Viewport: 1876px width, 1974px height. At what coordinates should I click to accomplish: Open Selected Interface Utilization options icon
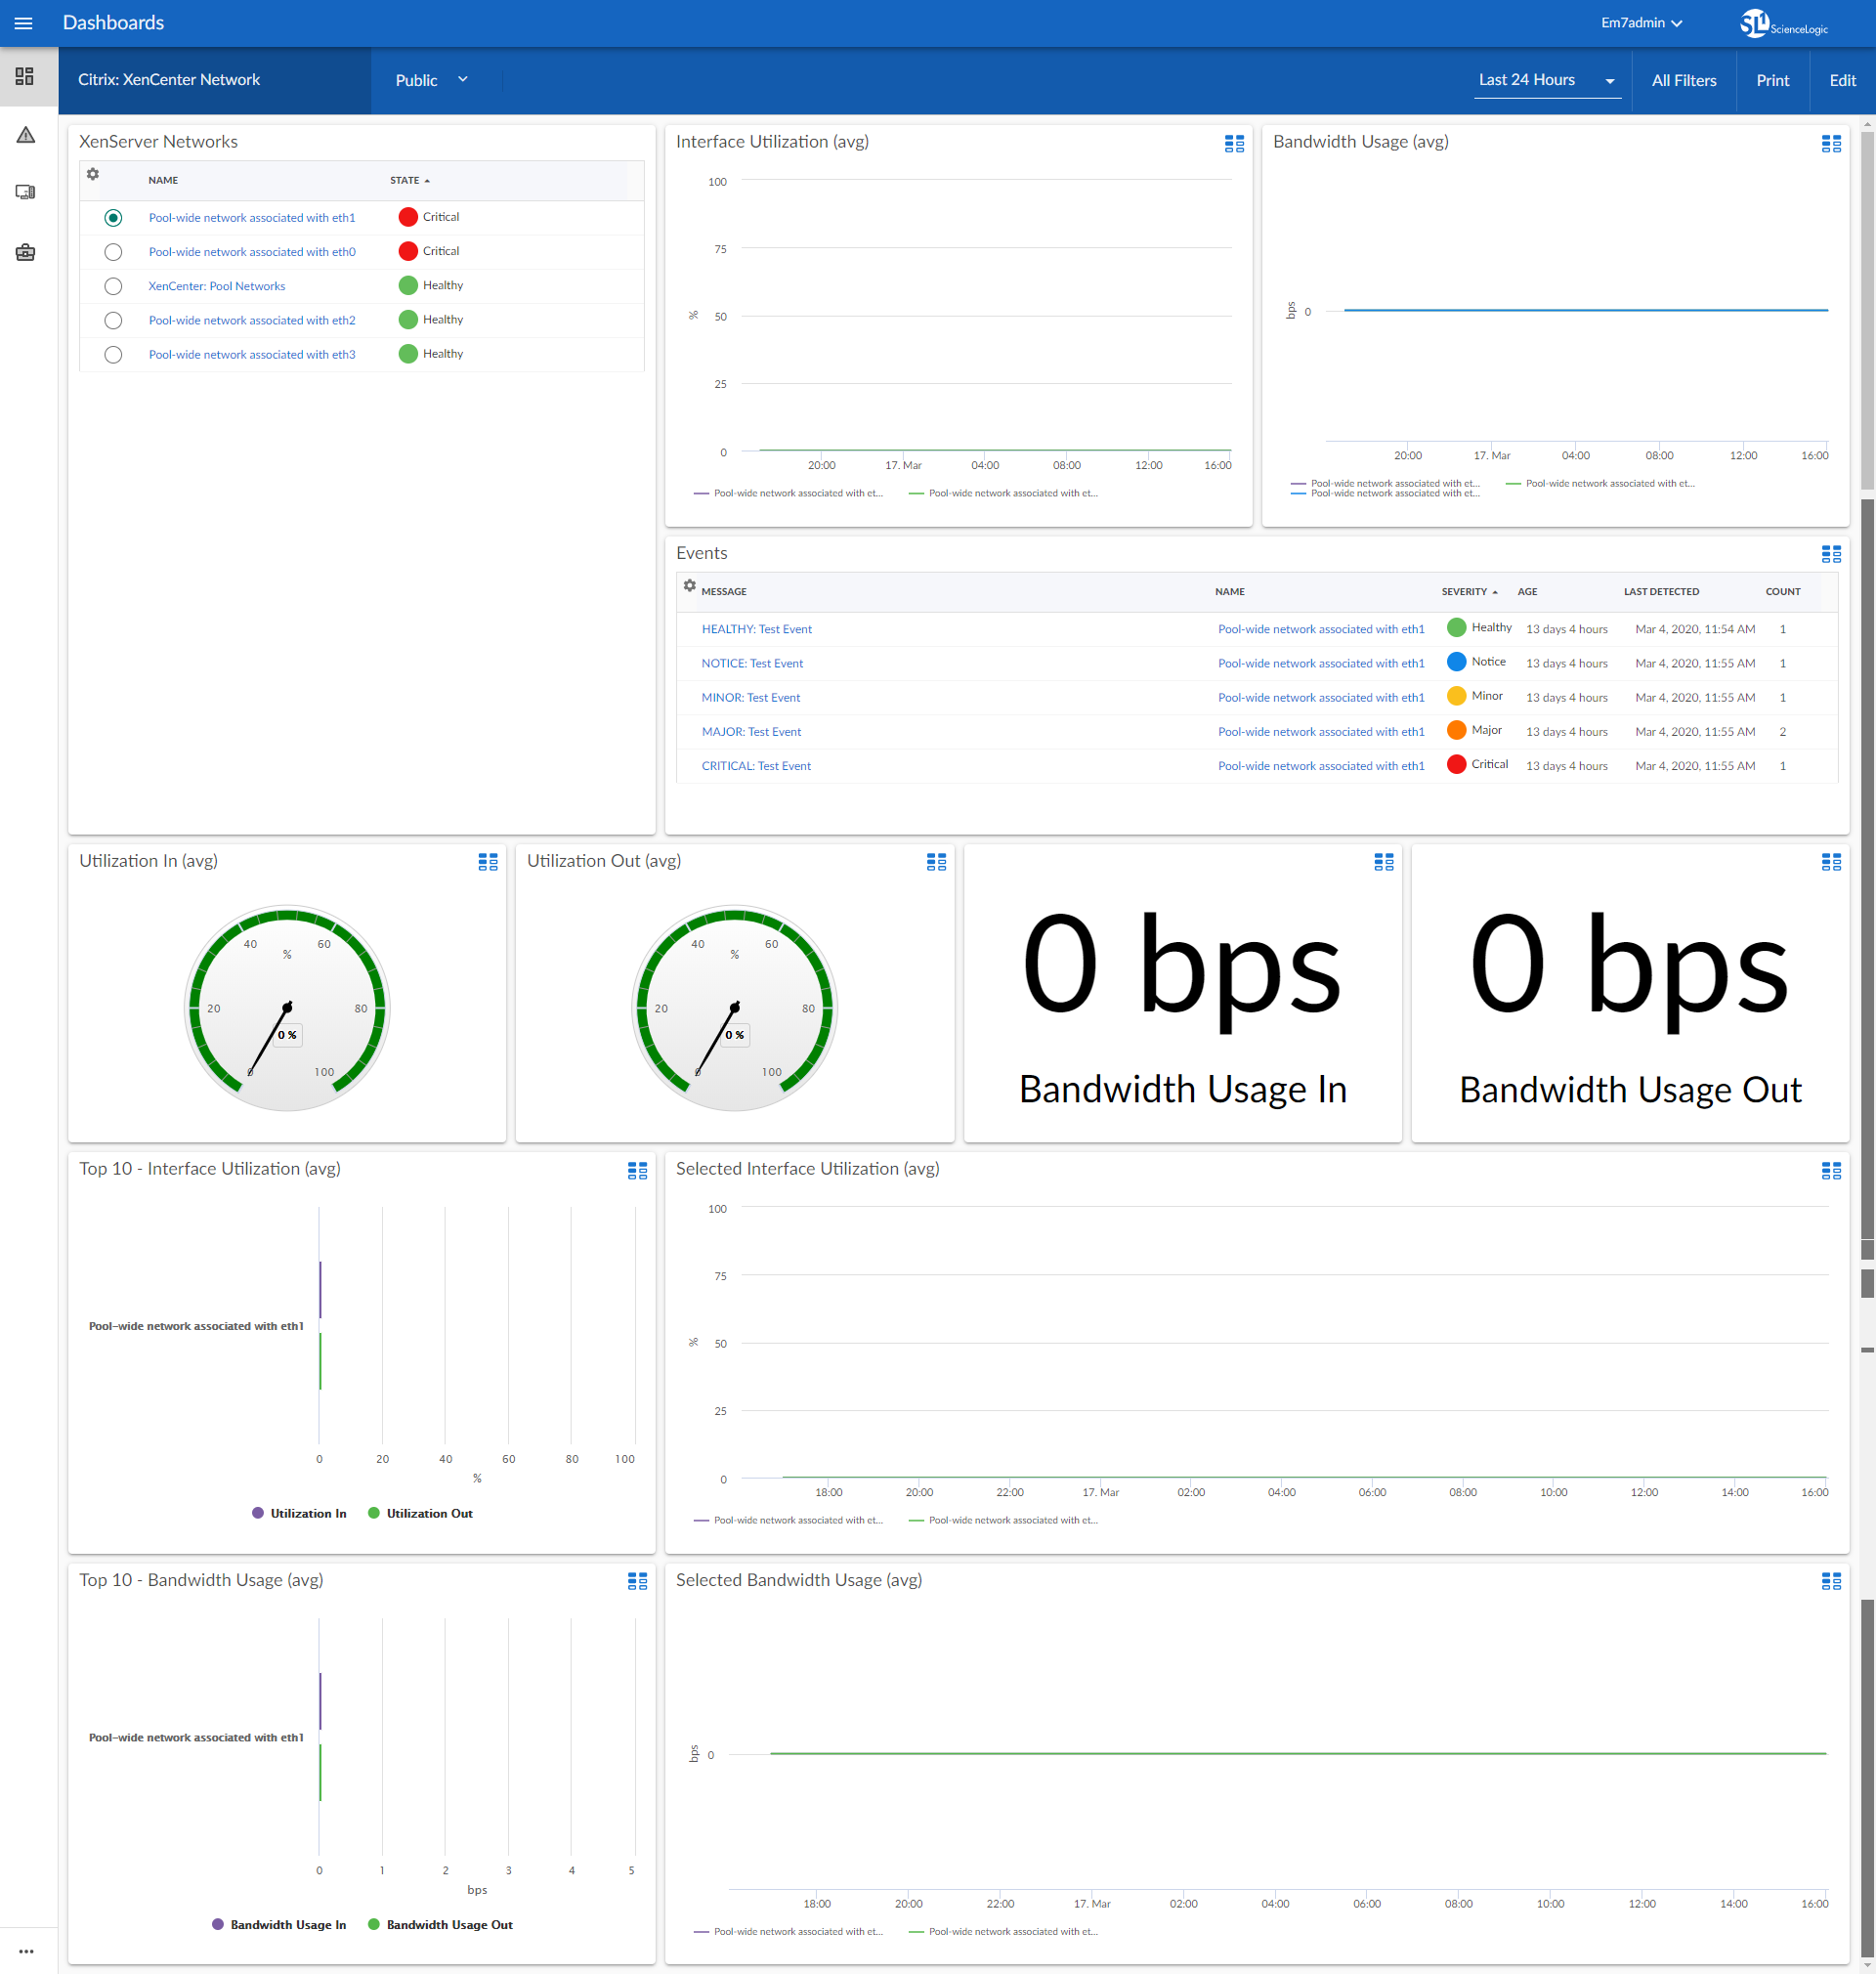click(x=1831, y=1171)
